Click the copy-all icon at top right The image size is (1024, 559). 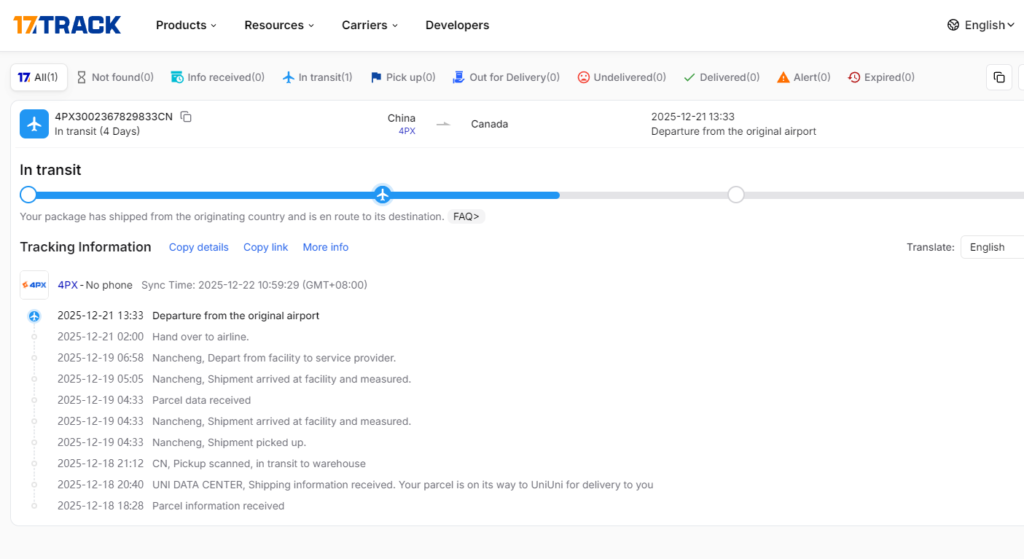pos(999,78)
